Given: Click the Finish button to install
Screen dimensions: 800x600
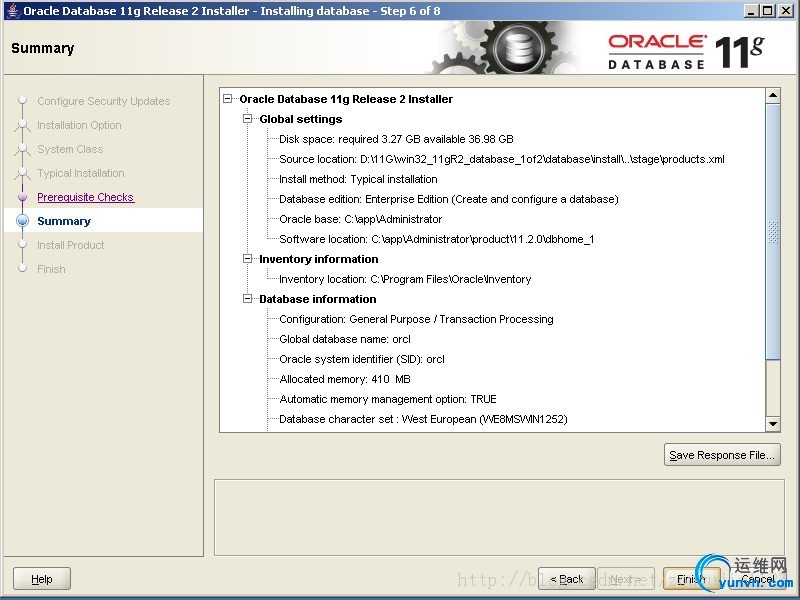Looking at the screenshot, I should click(691, 579).
